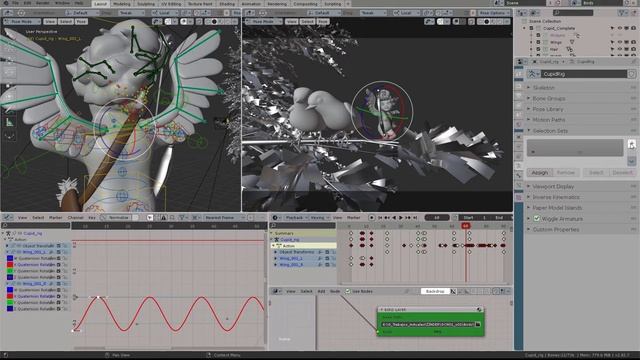Click green Y Quaternion Rotation swatch under Wing_001_L
640x360 pixels.
coord(10,271)
